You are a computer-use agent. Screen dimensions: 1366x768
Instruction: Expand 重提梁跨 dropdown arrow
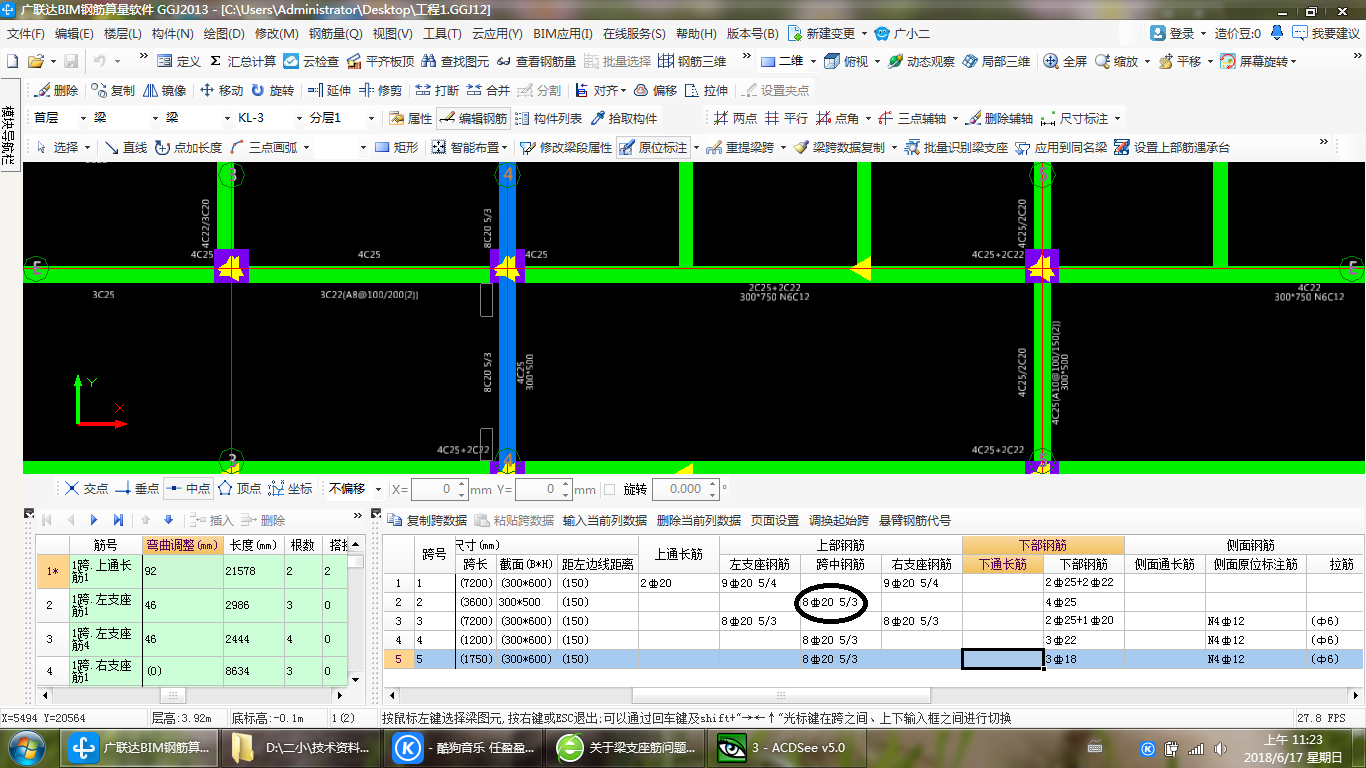click(x=782, y=147)
